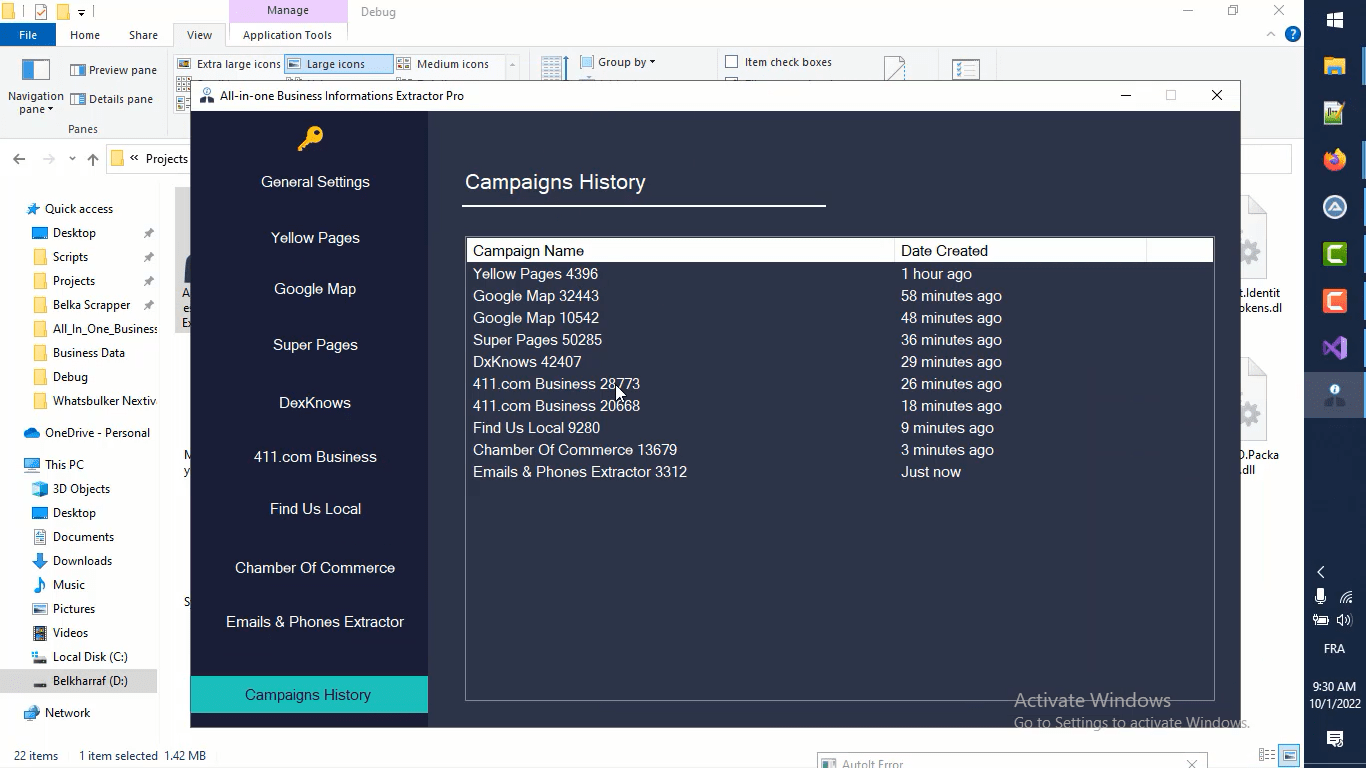Viewport: 1366px width, 768px height.
Task: Sort by the Campaign Name column header
Action: 680,251
